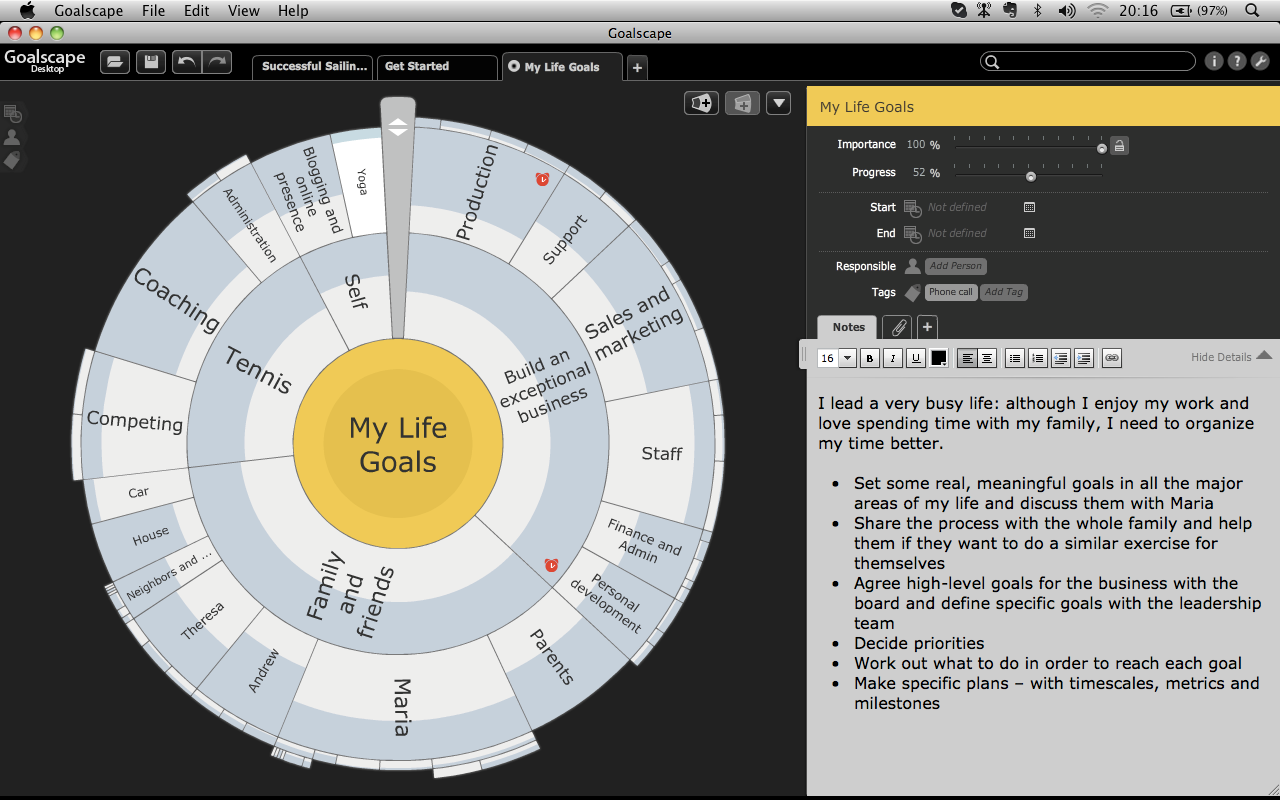Open the attachments paperclip tab
This screenshot has height=800, width=1280.
tap(897, 327)
